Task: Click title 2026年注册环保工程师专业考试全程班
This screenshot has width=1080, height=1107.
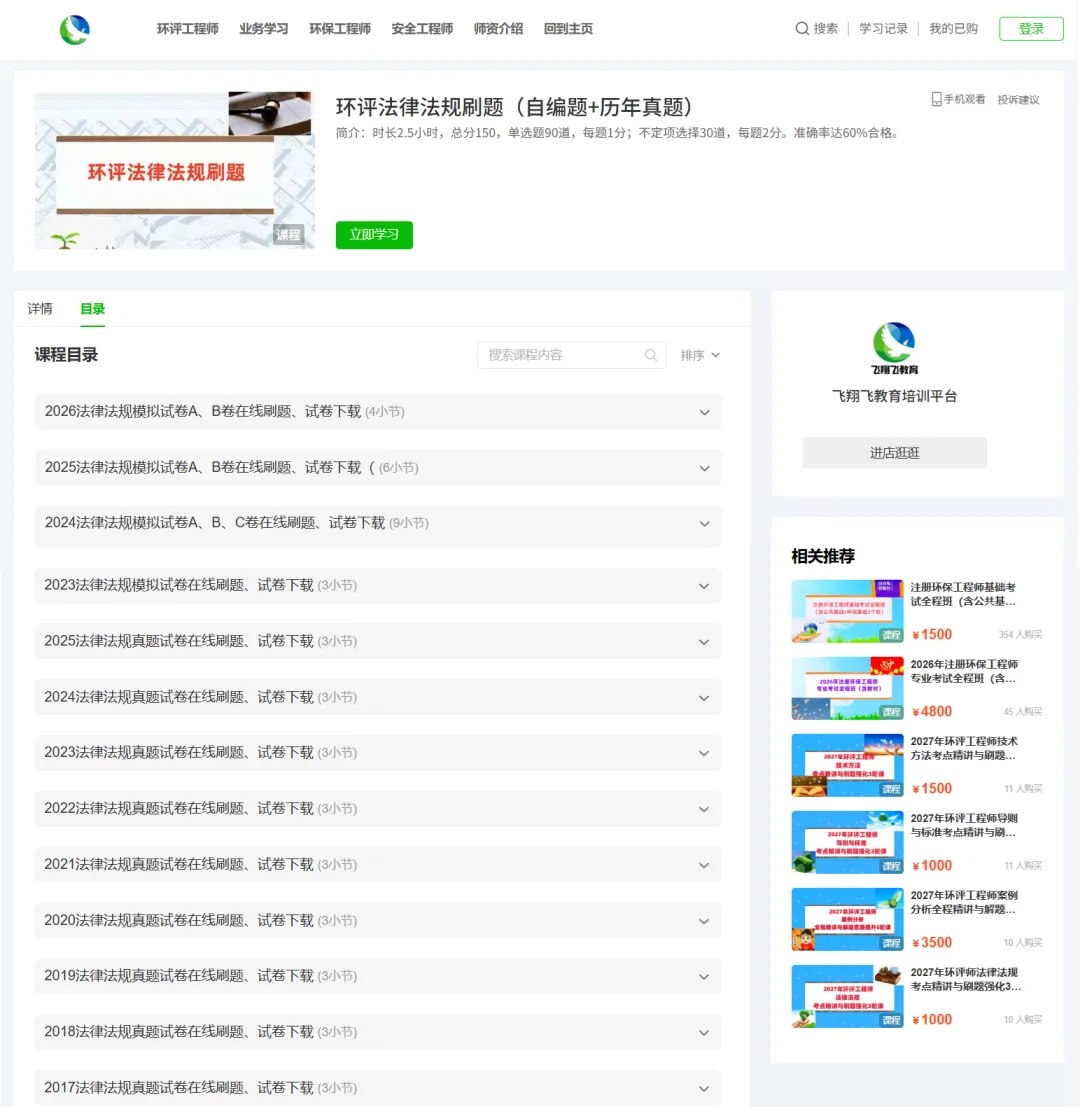Action: click(x=964, y=671)
